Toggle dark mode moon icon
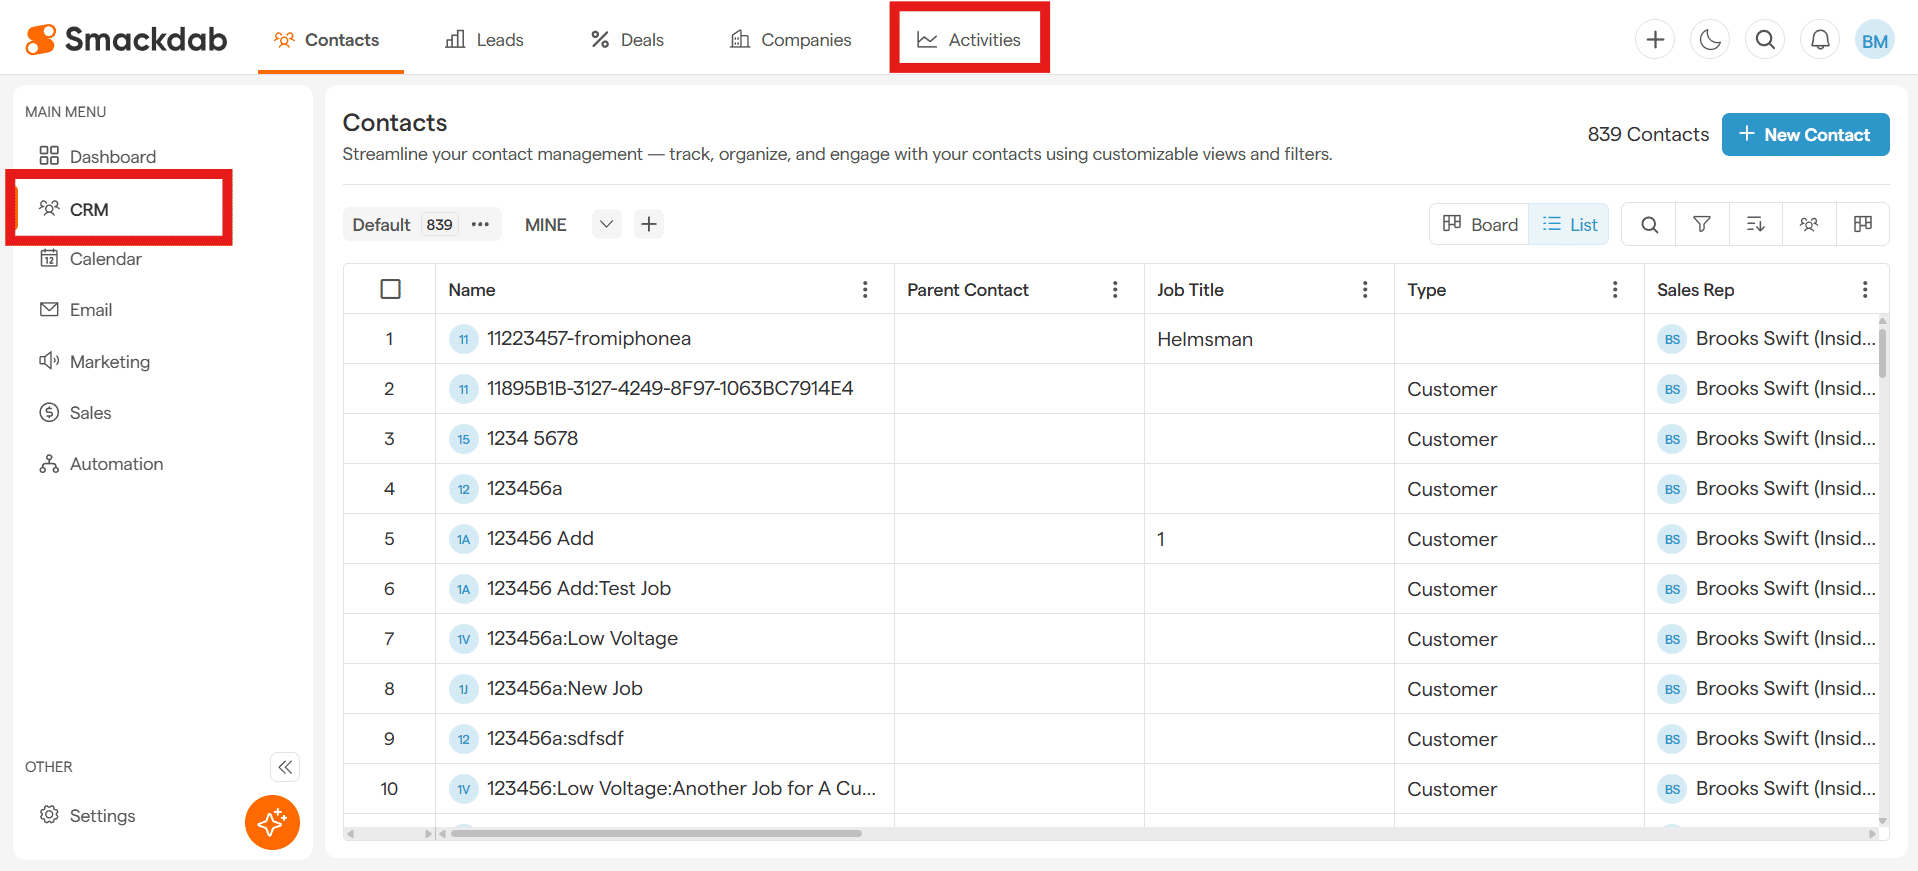1918x871 pixels. [1710, 40]
